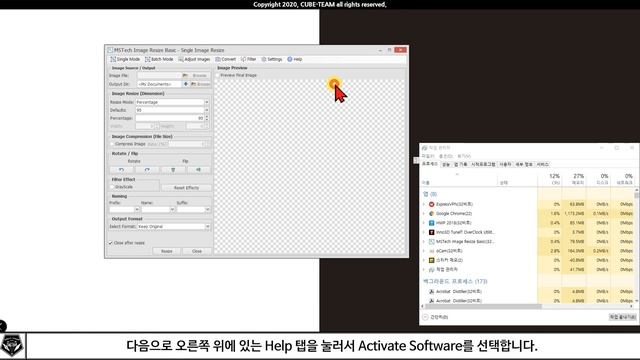640x360 pixels.
Task: Click the Percentage value stepper
Action: coord(207,118)
